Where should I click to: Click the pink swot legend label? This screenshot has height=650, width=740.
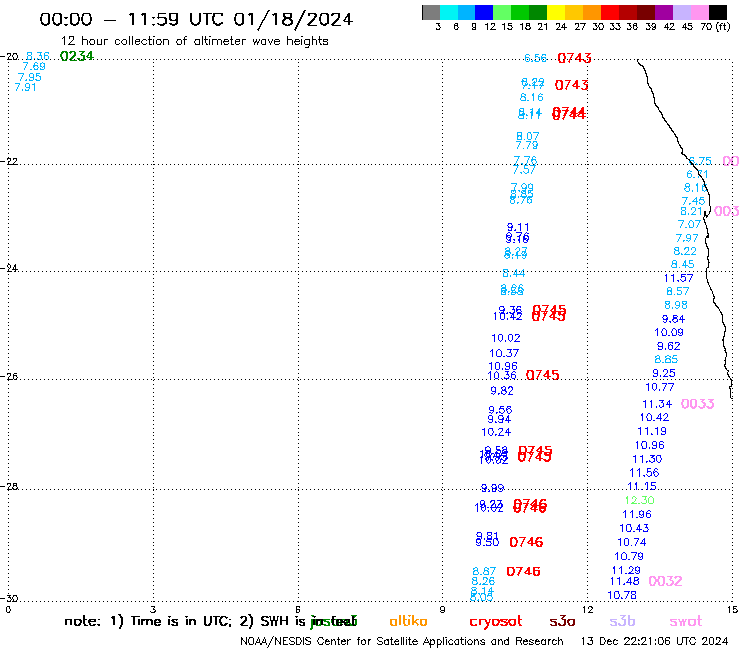686,622
